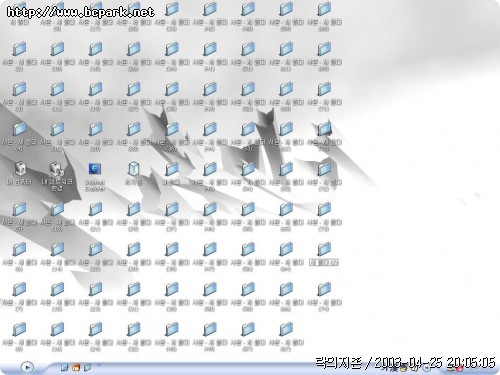Select folder 사본 - 새 폴더 (55)
The height and width of the screenshot is (375, 500).
[248, 216]
